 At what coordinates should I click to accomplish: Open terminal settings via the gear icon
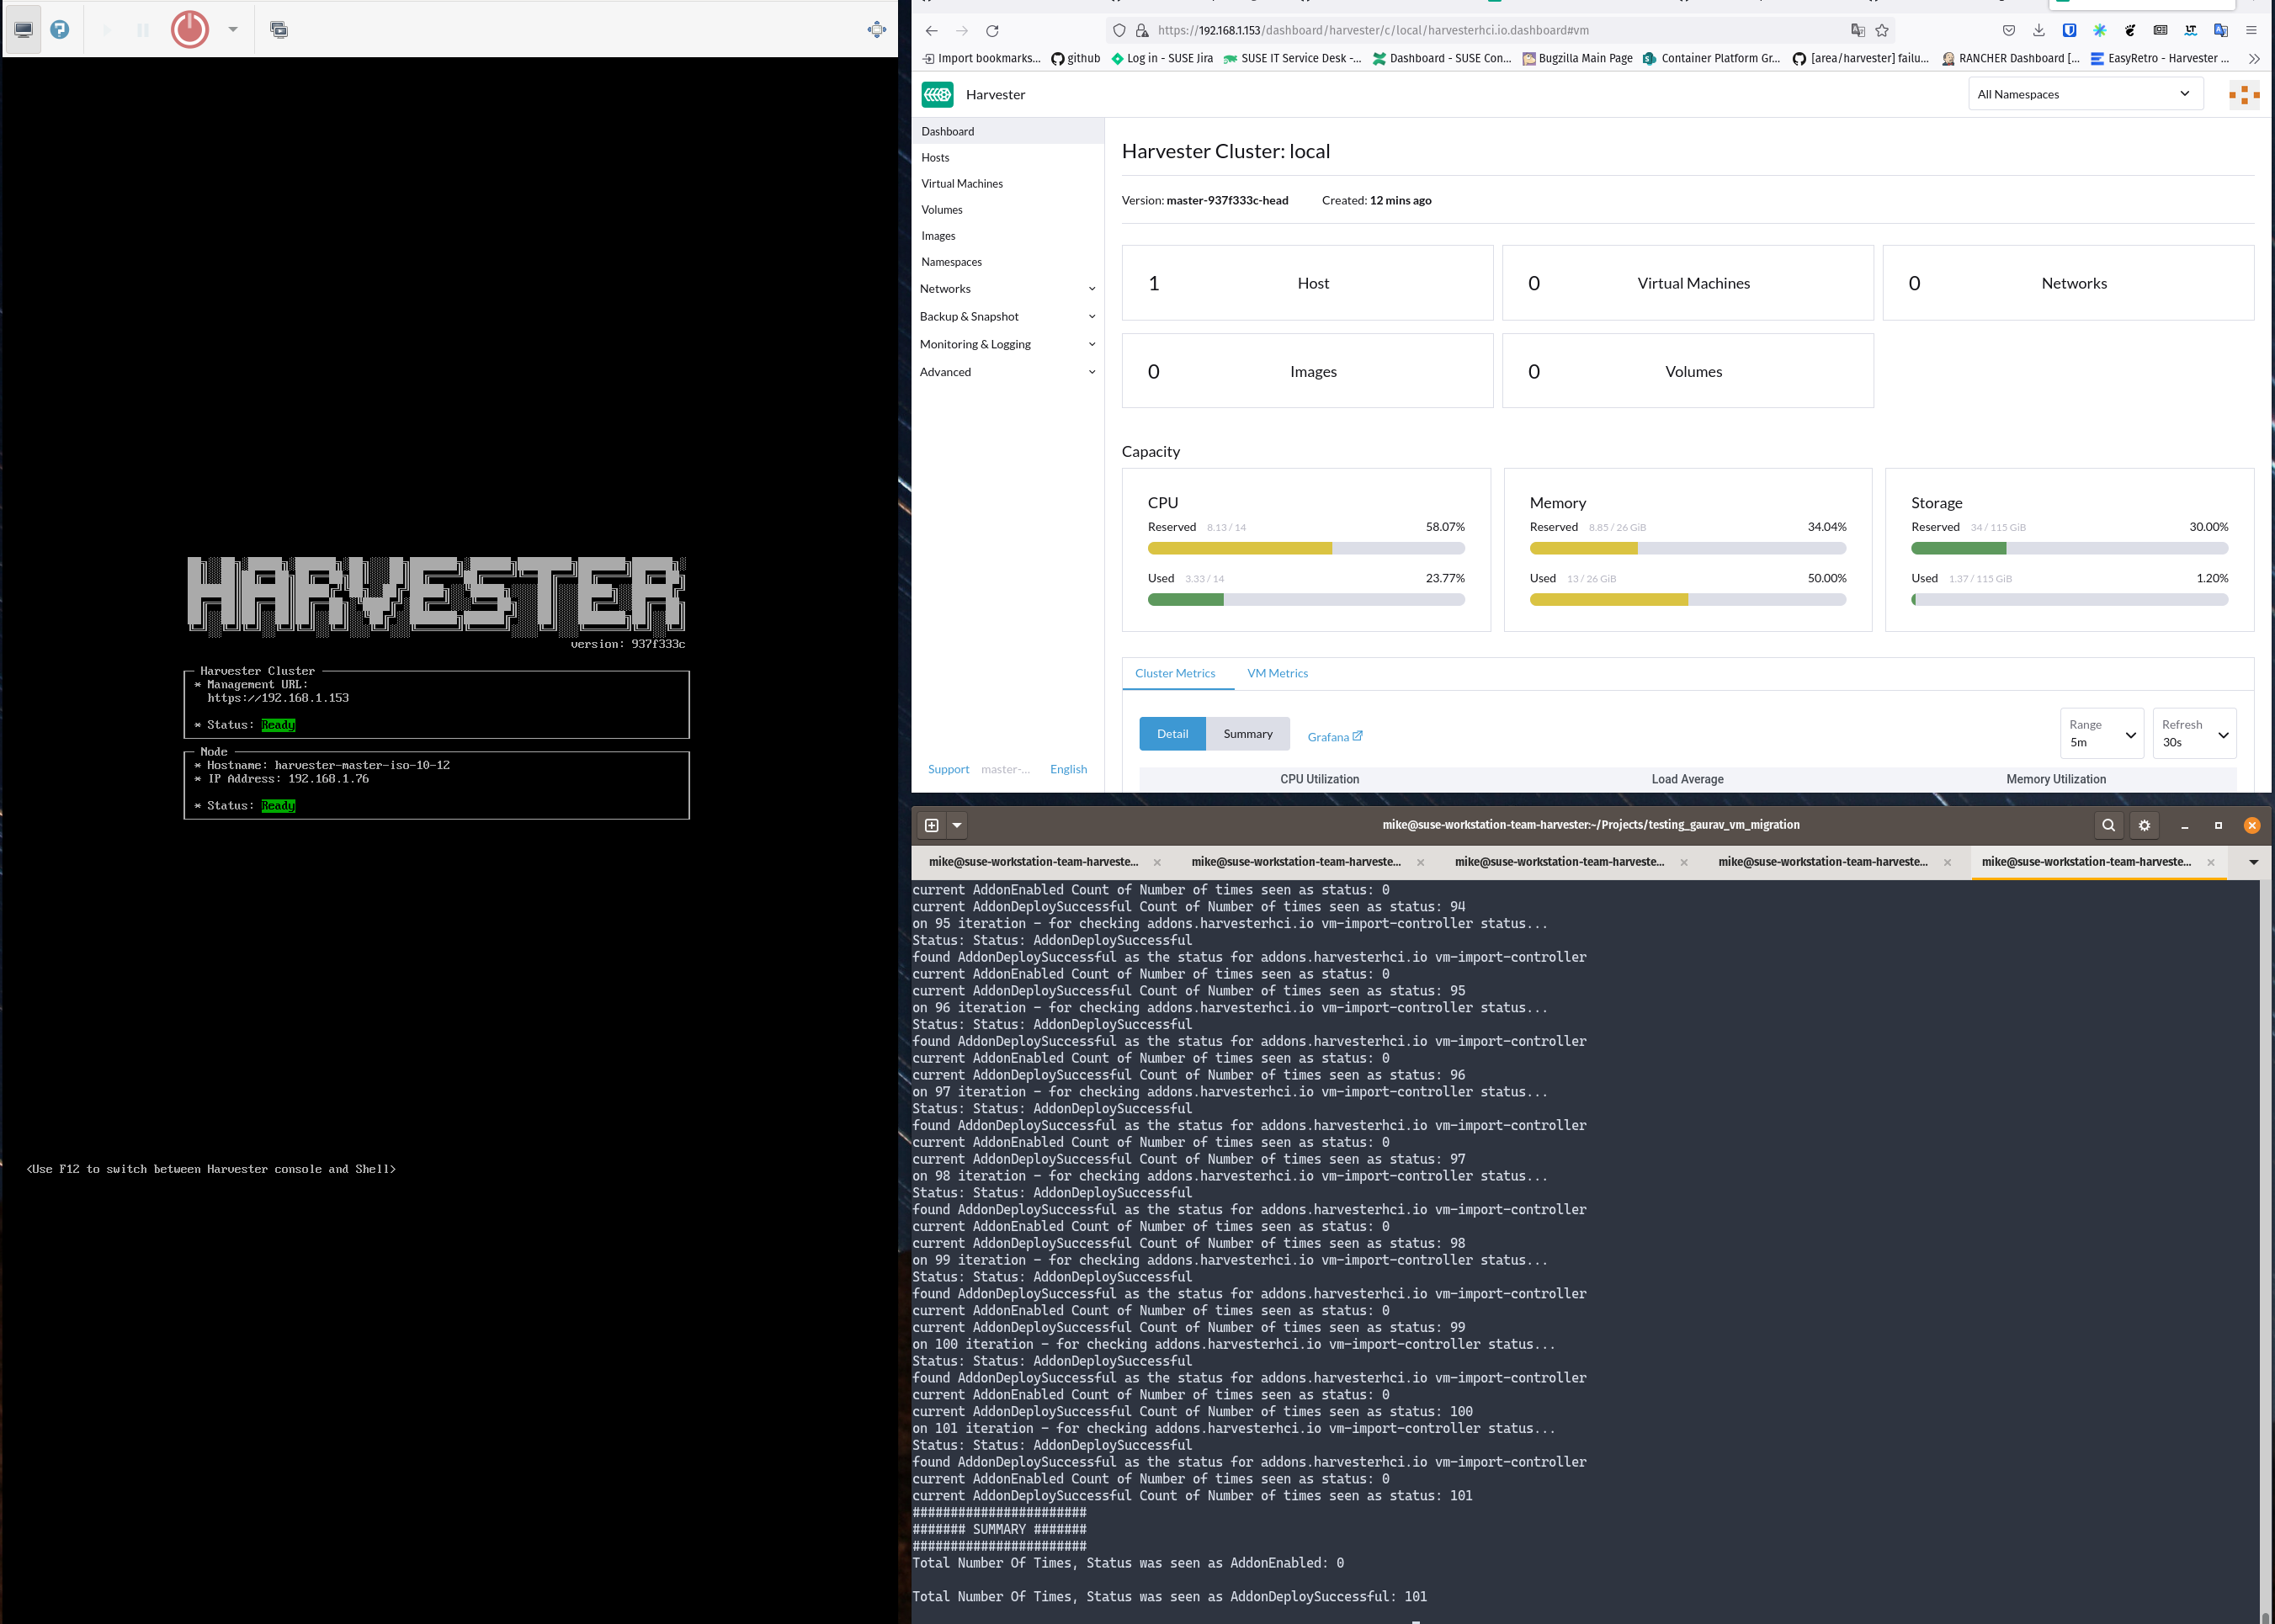click(x=2144, y=825)
